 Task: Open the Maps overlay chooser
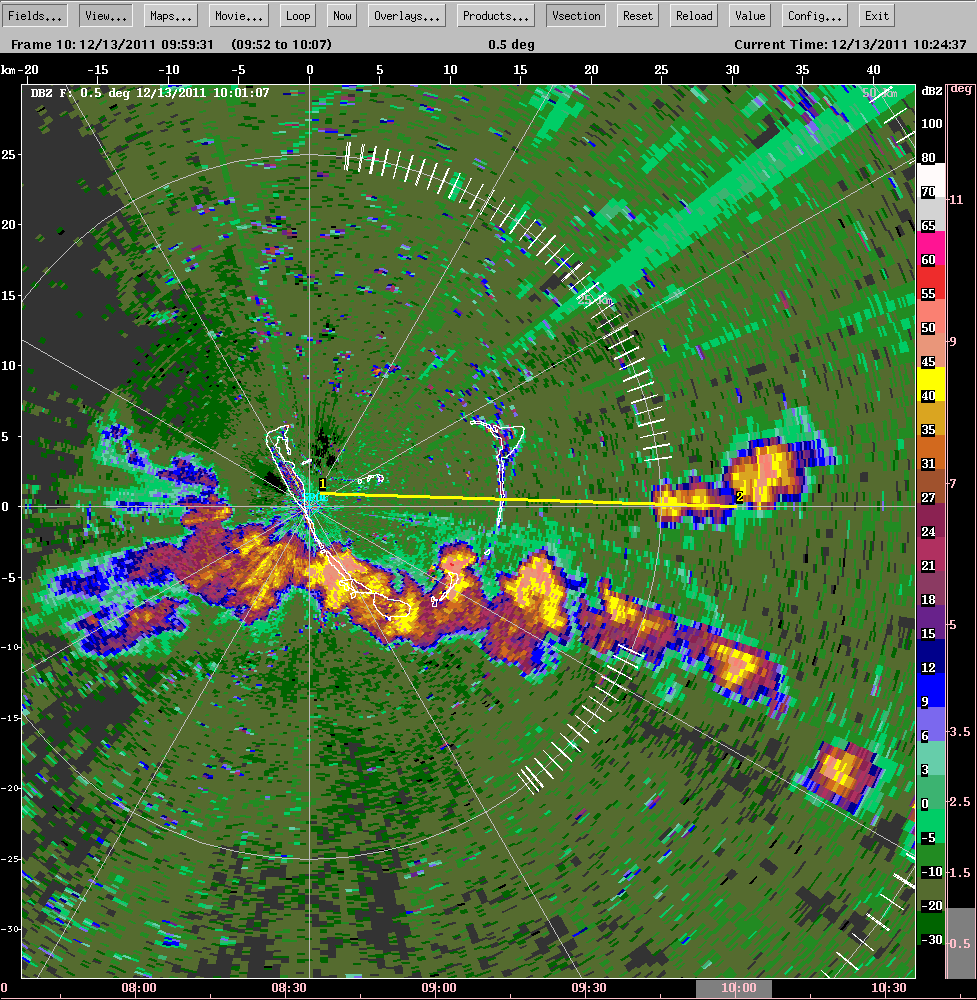(170, 15)
